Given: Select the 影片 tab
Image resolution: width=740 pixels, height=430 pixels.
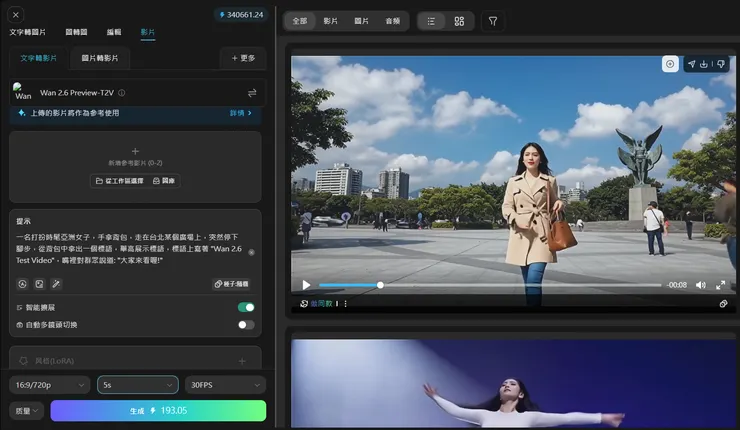Looking at the screenshot, I should (x=147, y=32).
